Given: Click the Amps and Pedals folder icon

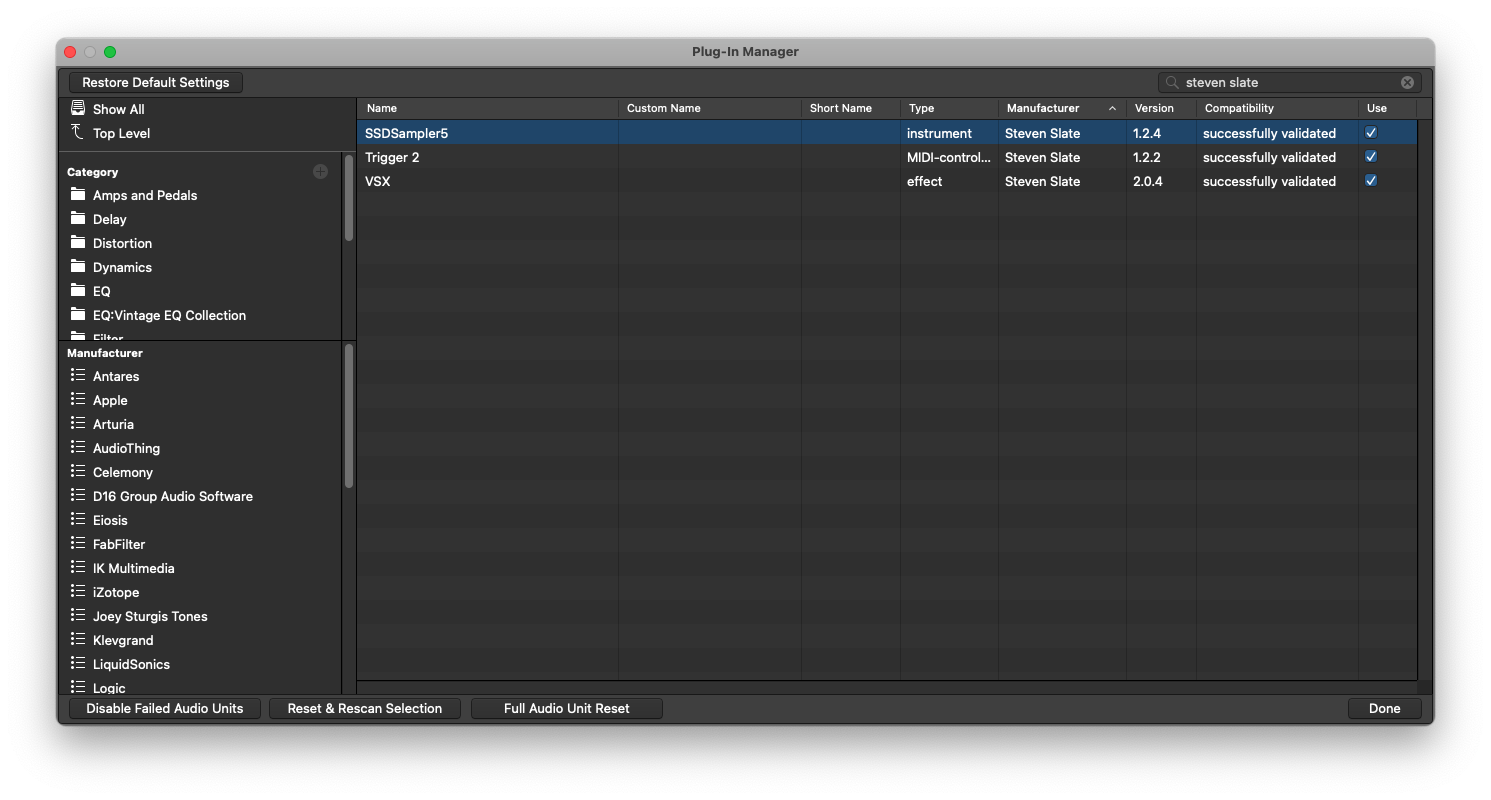Looking at the screenshot, I should pyautogui.click(x=78, y=194).
